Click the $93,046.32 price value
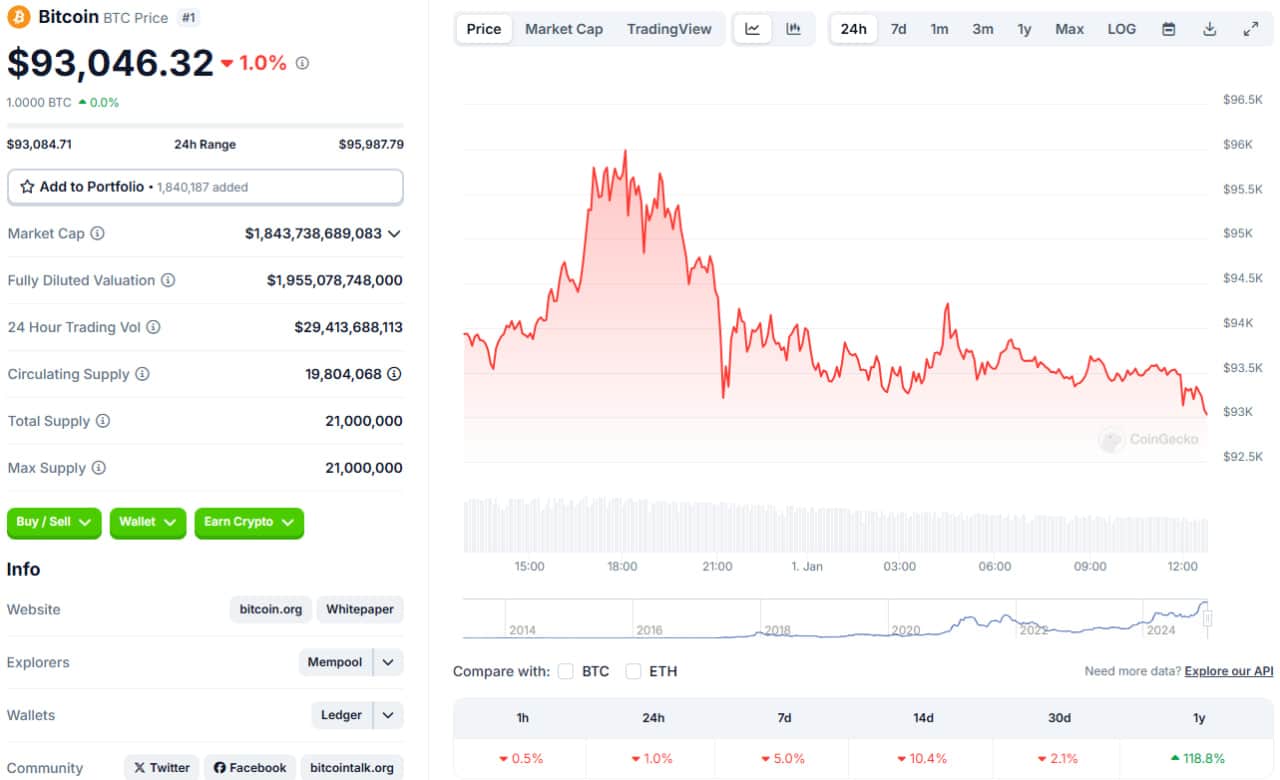Image resolution: width=1280 pixels, height=780 pixels. tap(110, 63)
